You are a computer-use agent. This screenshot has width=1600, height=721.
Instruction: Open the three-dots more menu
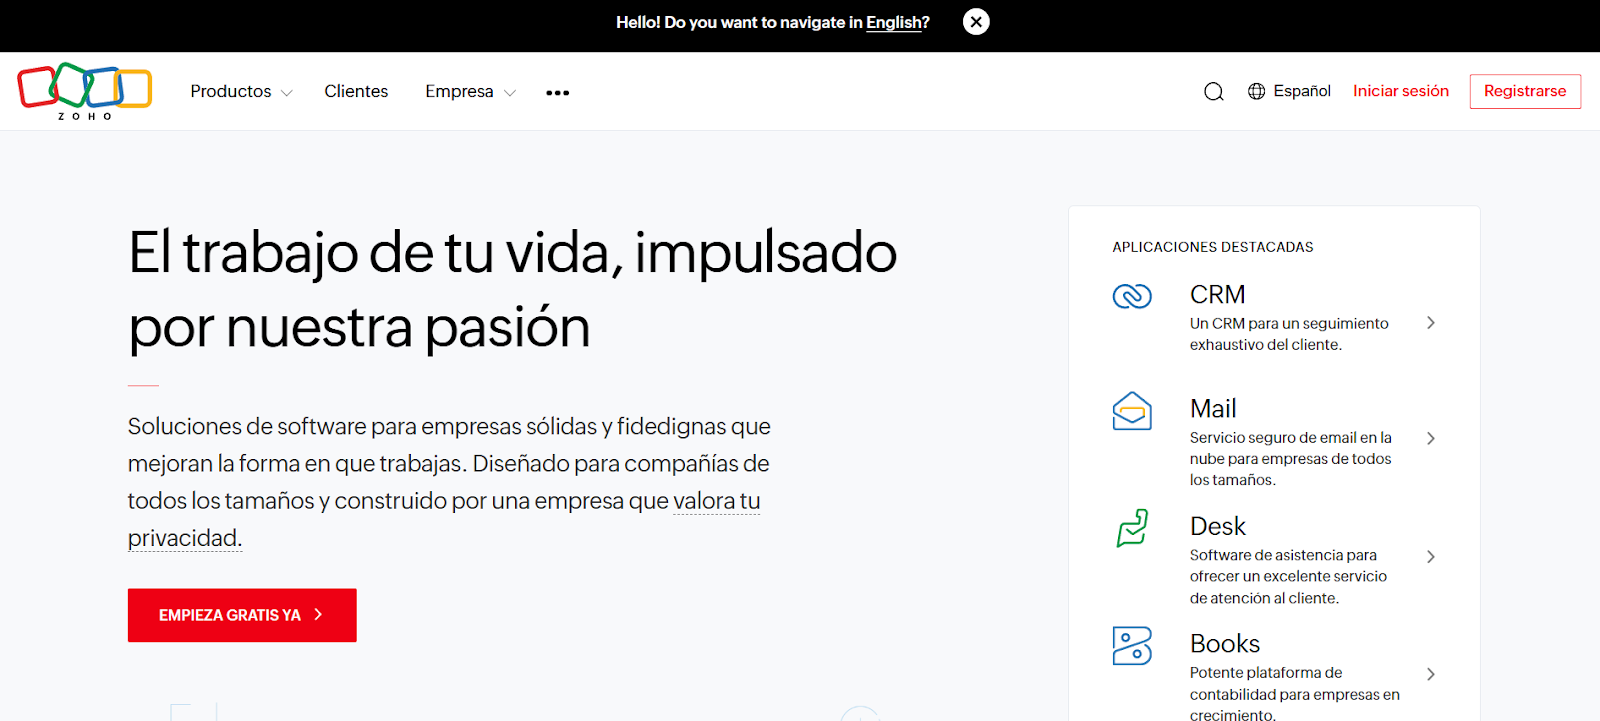point(558,92)
